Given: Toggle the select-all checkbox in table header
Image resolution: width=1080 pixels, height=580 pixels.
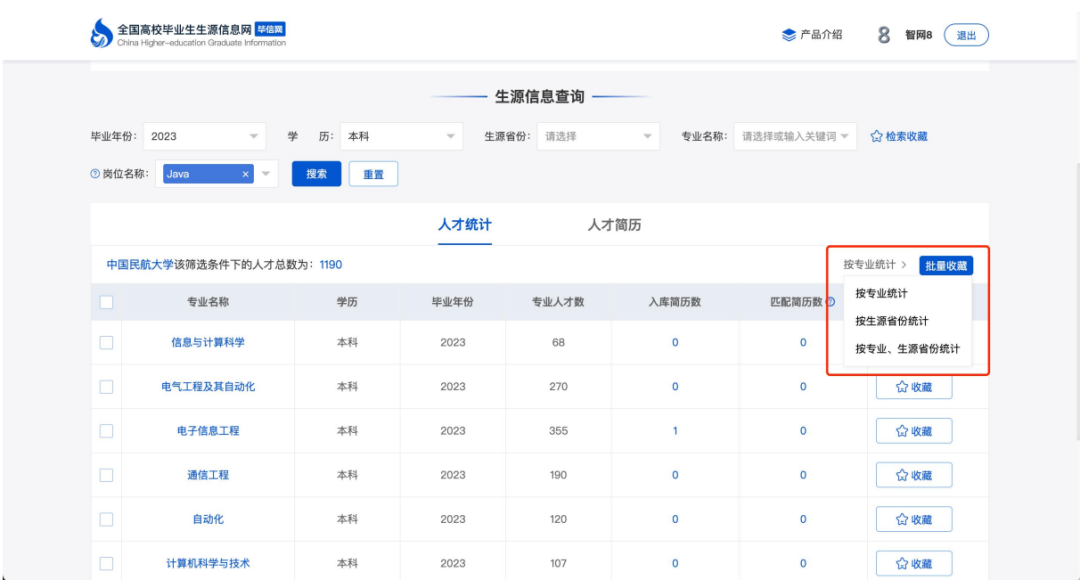Looking at the screenshot, I should (x=106, y=302).
